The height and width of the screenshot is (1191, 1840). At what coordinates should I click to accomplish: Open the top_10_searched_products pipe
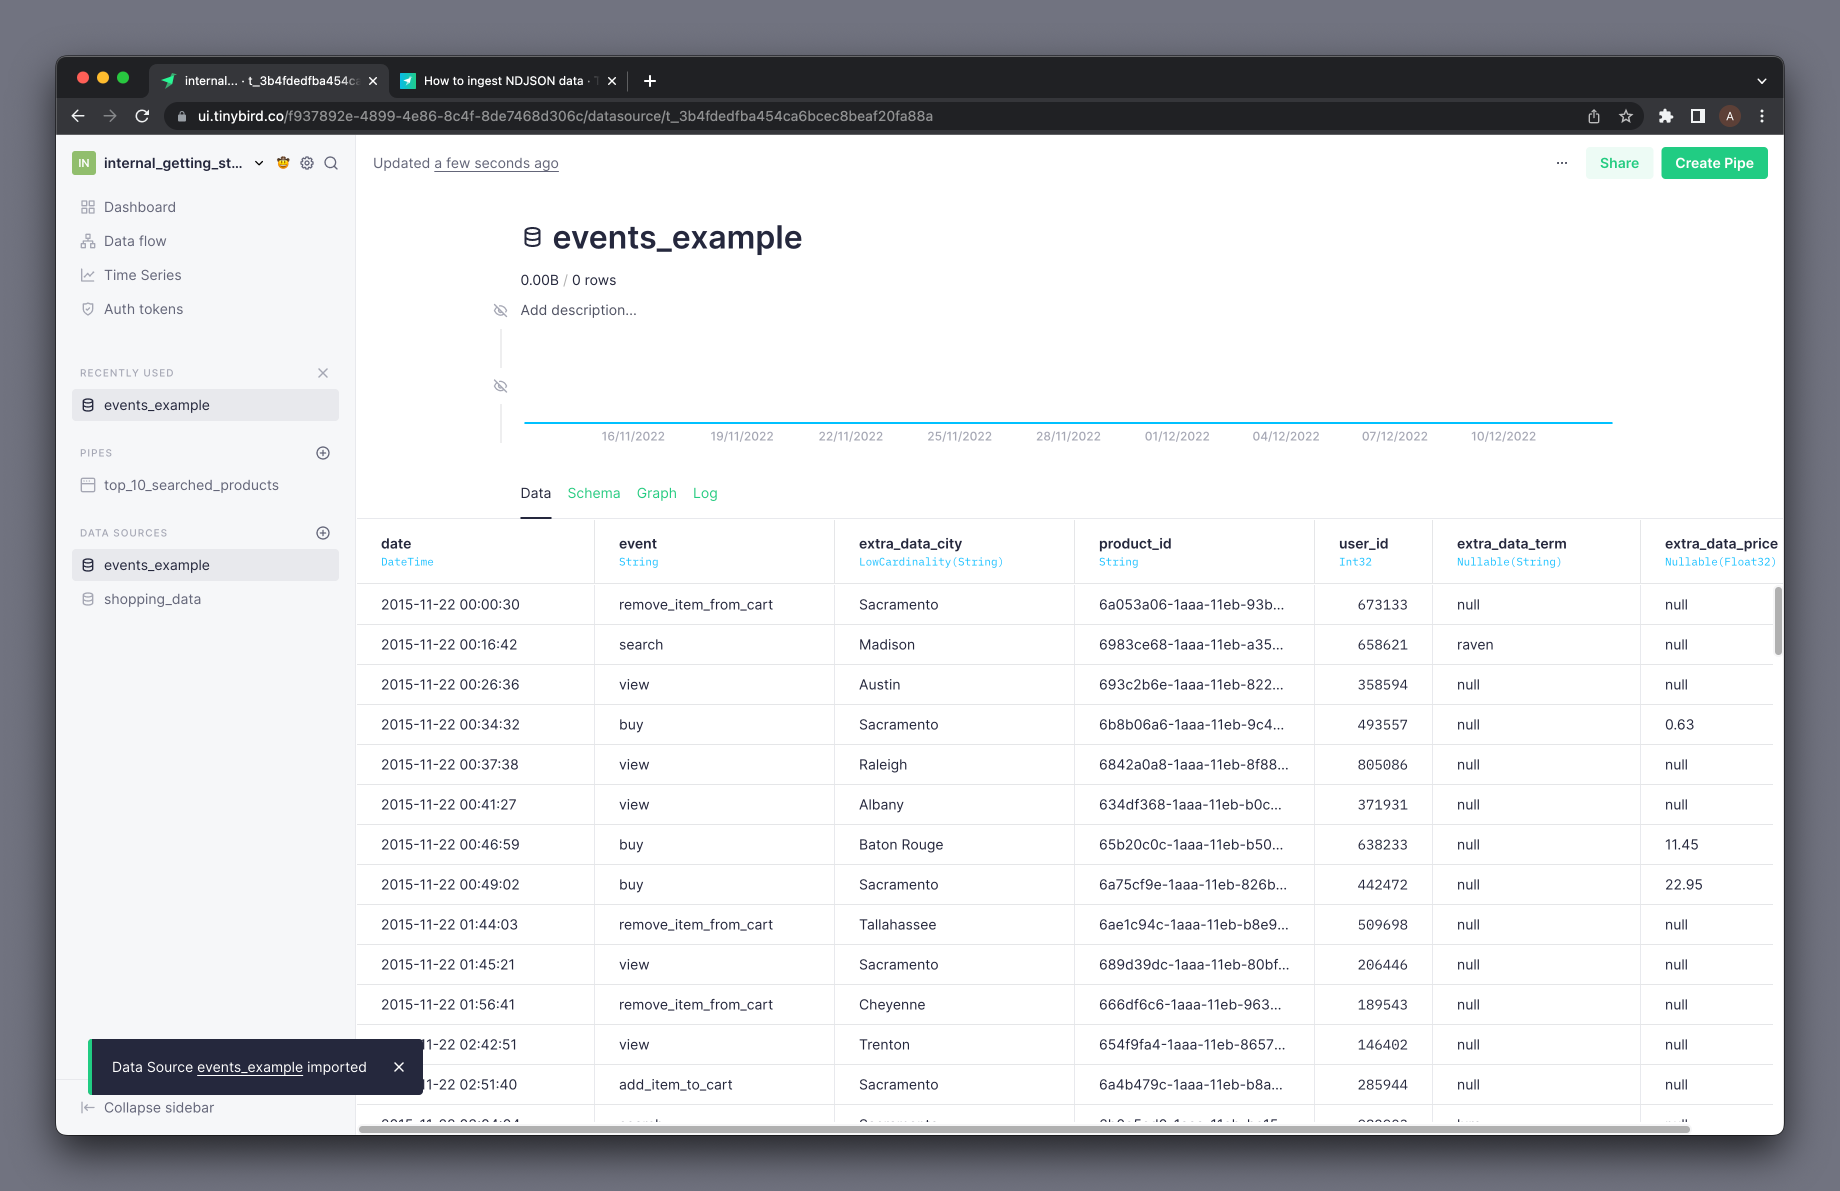(x=192, y=485)
